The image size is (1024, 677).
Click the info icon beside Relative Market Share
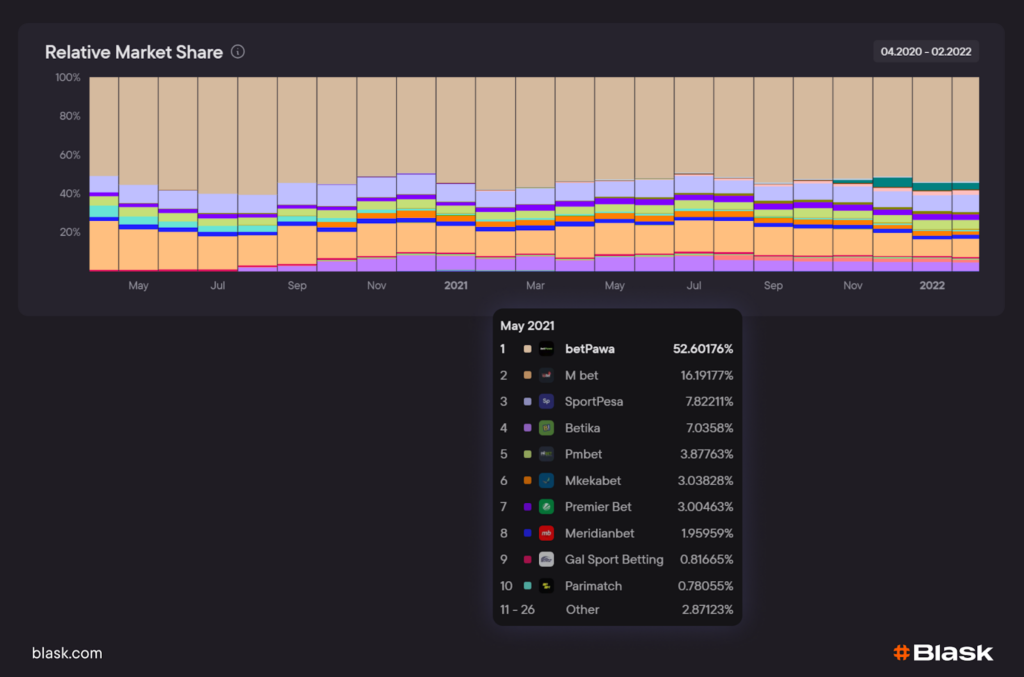pyautogui.click(x=238, y=52)
